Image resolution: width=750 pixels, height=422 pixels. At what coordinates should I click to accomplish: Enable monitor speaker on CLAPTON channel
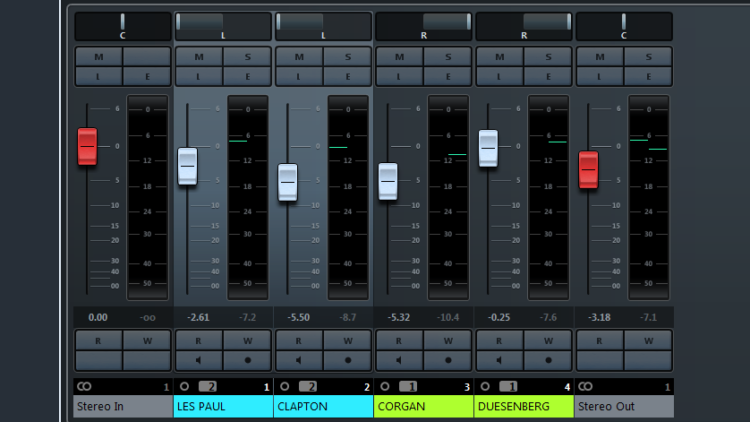tap(299, 360)
